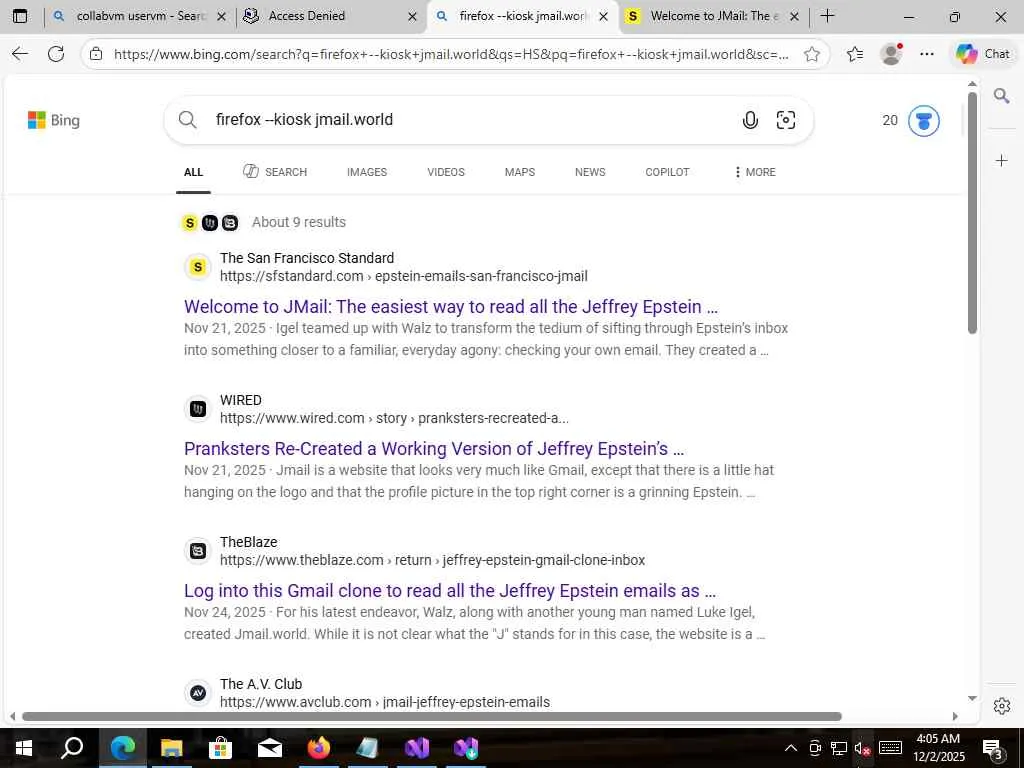Click the search magnifier in Bing box
Screen dimensions: 1024x768
(187, 120)
